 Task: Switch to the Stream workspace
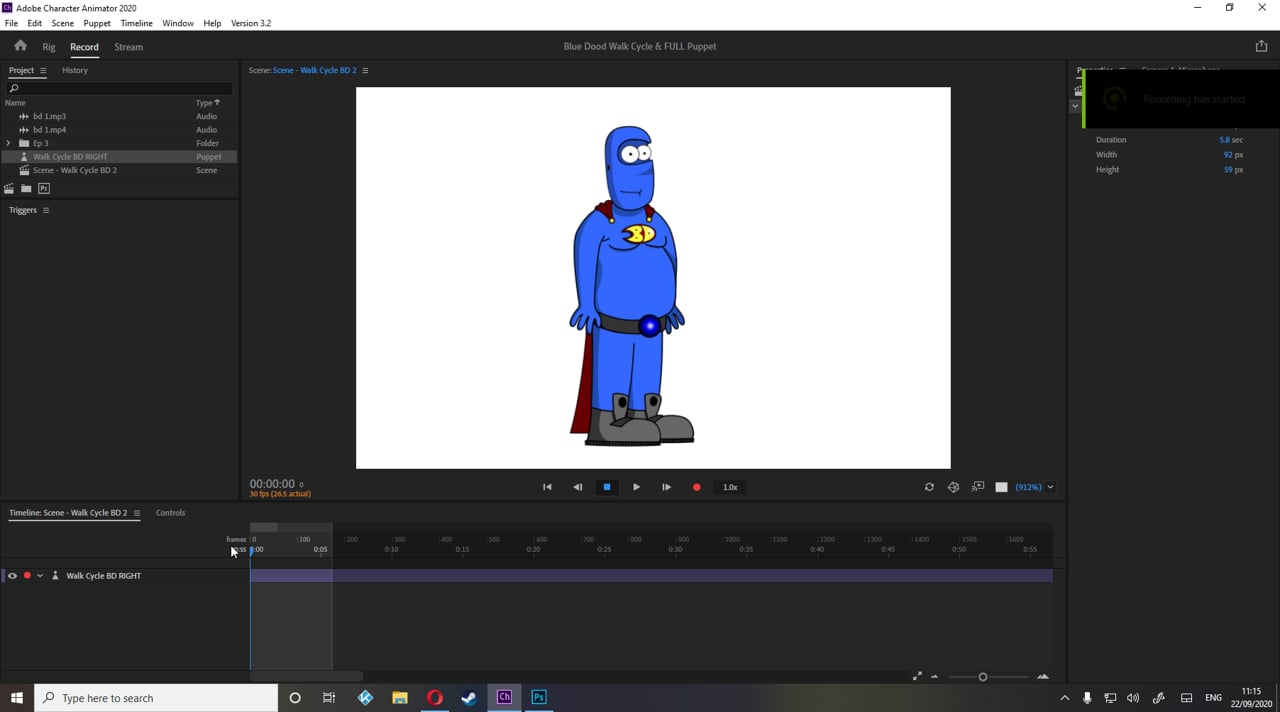point(128,47)
